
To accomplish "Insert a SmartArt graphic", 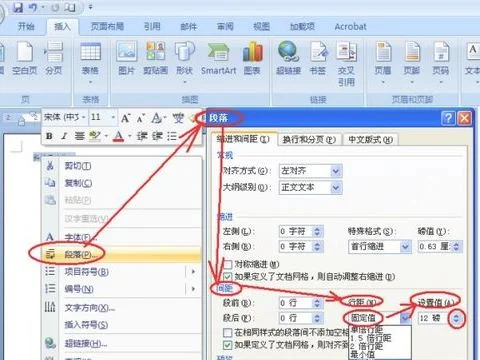I will click(x=219, y=58).
